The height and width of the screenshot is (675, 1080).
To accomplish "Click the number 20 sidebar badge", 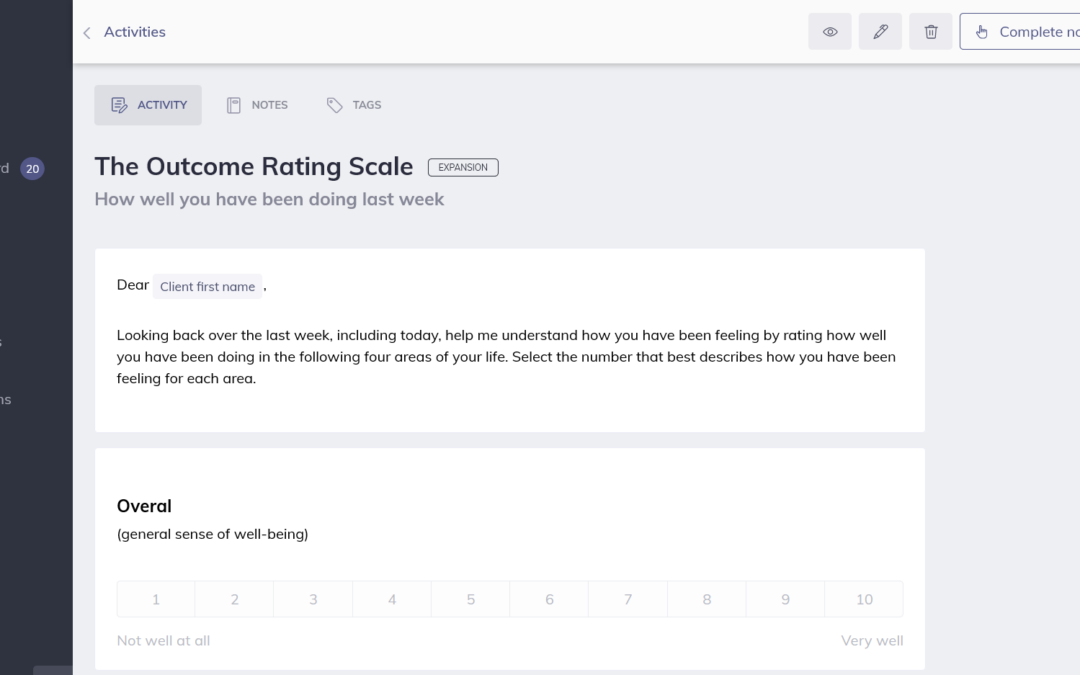I will 33,169.
